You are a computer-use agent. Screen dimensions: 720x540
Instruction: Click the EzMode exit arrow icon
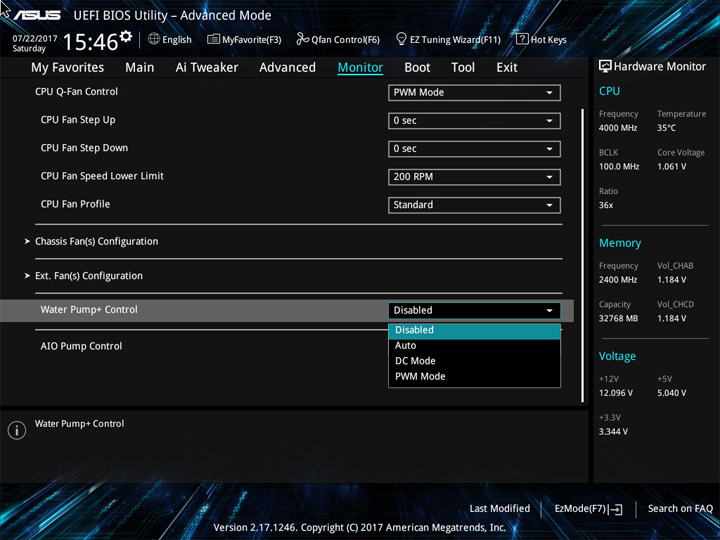tap(616, 509)
